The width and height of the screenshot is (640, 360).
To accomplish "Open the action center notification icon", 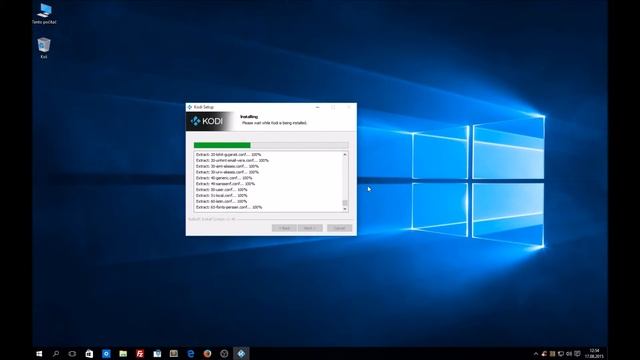I will click(577, 353).
